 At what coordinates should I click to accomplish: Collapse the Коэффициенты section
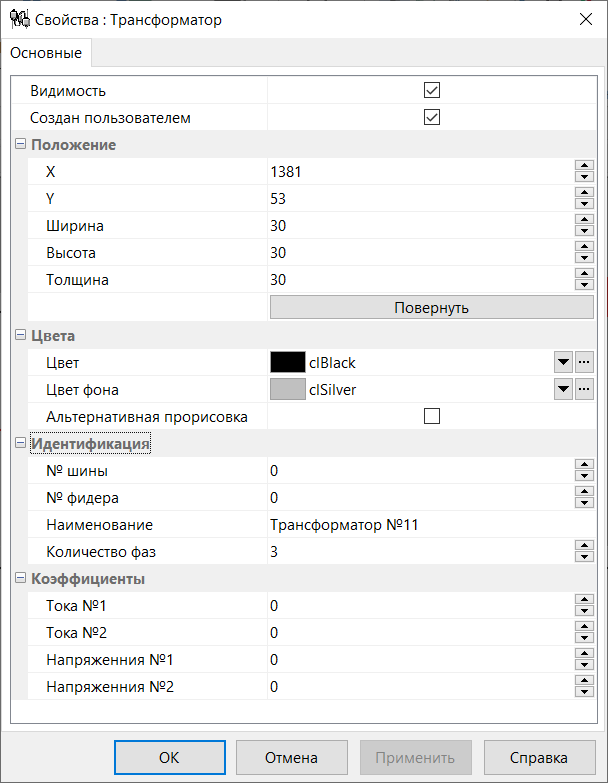[x=20, y=578]
